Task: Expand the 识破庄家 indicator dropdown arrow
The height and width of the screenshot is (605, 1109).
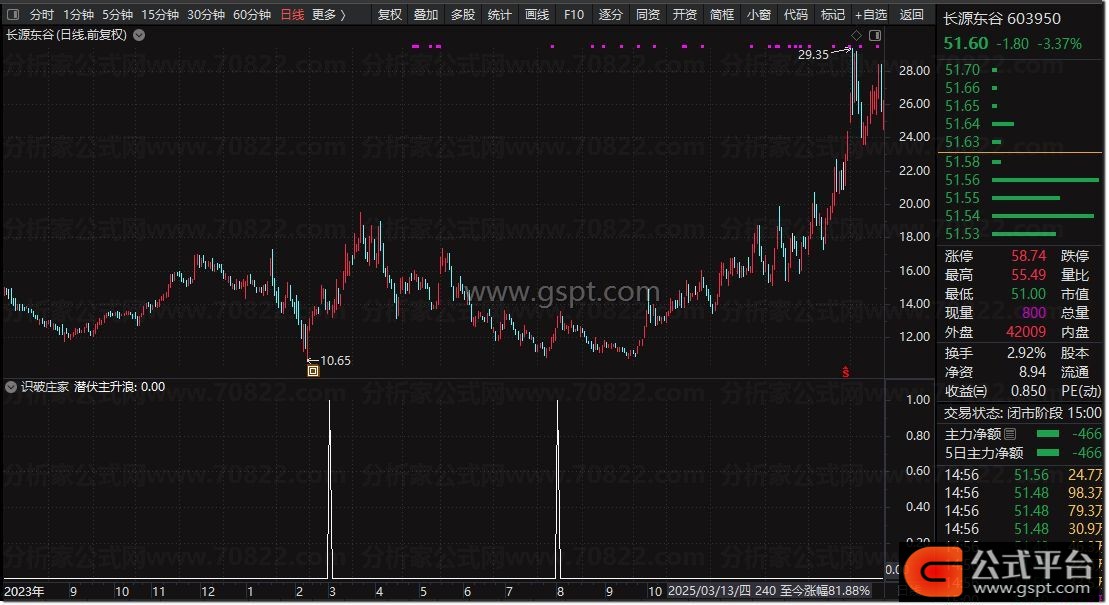Action: pos(12,386)
